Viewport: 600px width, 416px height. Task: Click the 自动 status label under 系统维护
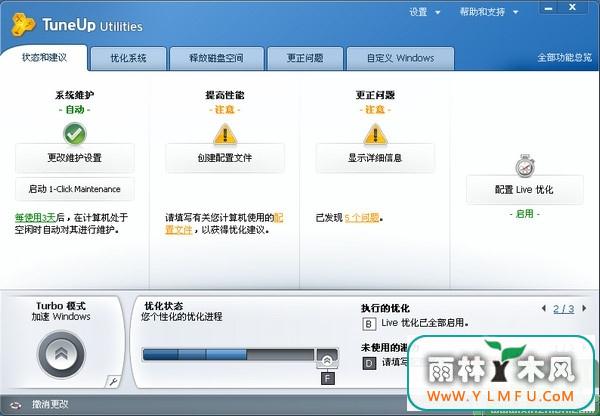pos(75,109)
